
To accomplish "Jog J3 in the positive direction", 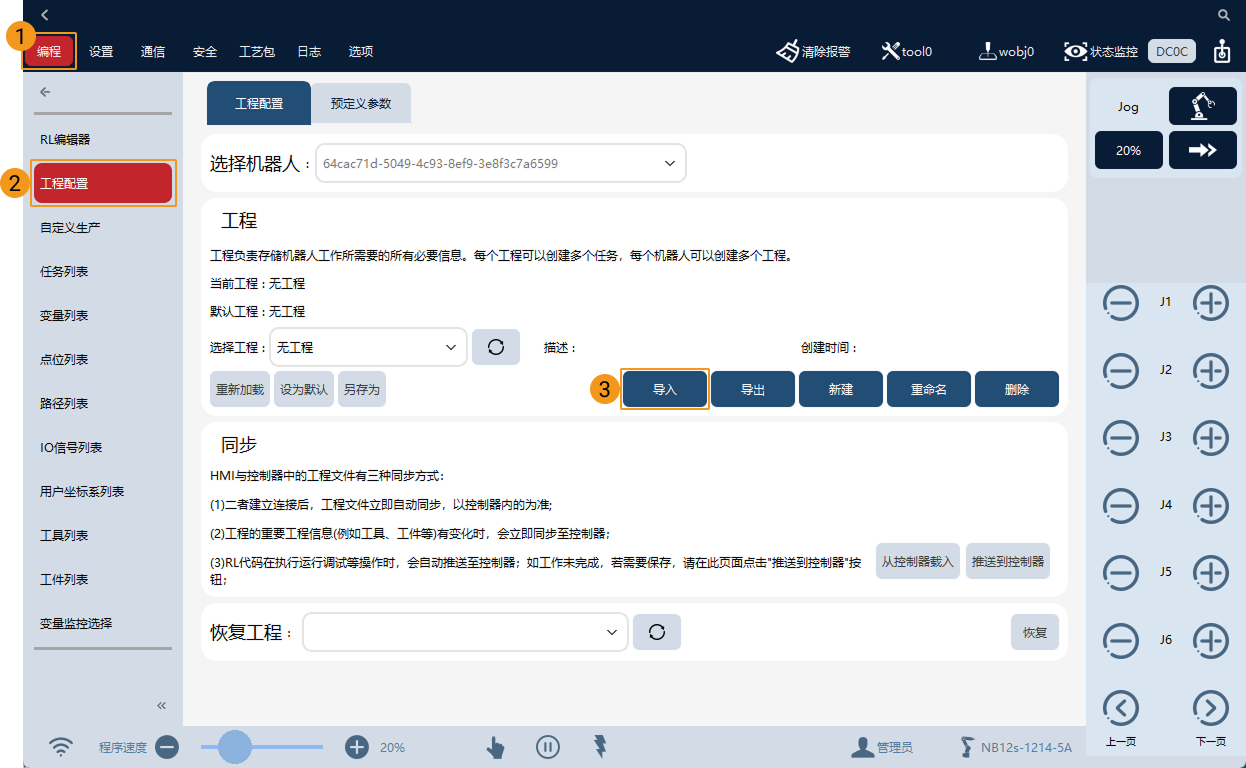I will click(1211, 438).
